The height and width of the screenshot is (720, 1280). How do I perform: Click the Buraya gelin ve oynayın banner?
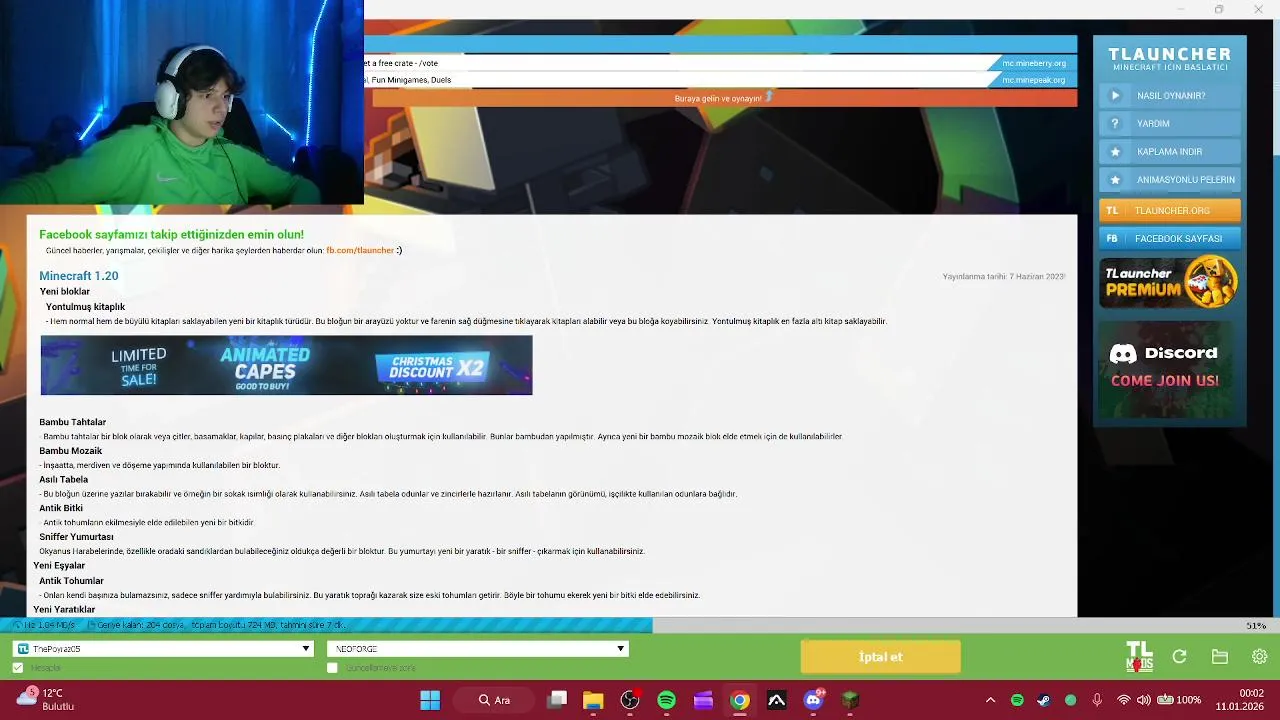[x=725, y=98]
